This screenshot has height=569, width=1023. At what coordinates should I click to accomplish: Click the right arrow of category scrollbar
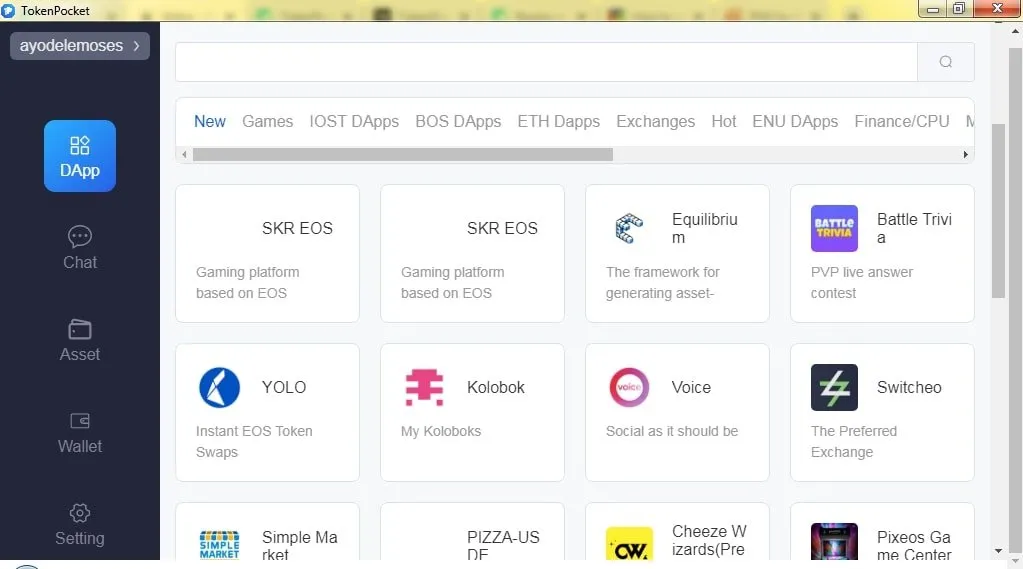click(x=966, y=155)
